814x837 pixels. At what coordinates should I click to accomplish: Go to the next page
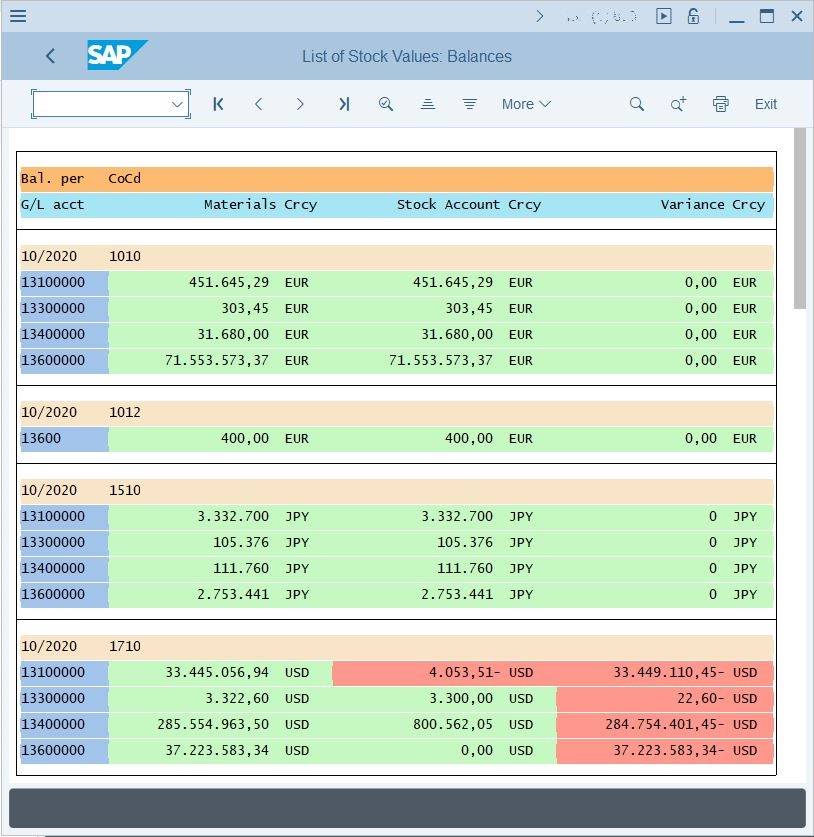(301, 104)
